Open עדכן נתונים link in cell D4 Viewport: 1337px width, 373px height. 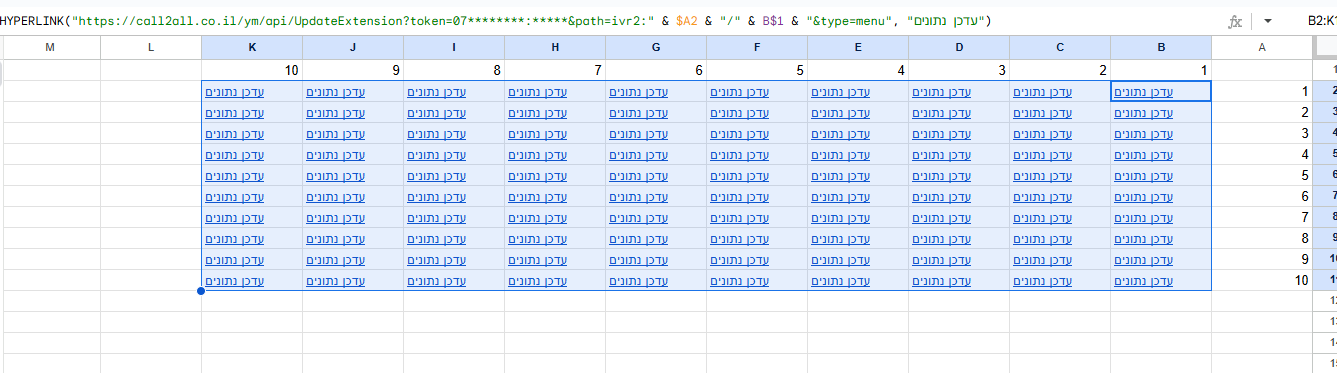point(942,134)
